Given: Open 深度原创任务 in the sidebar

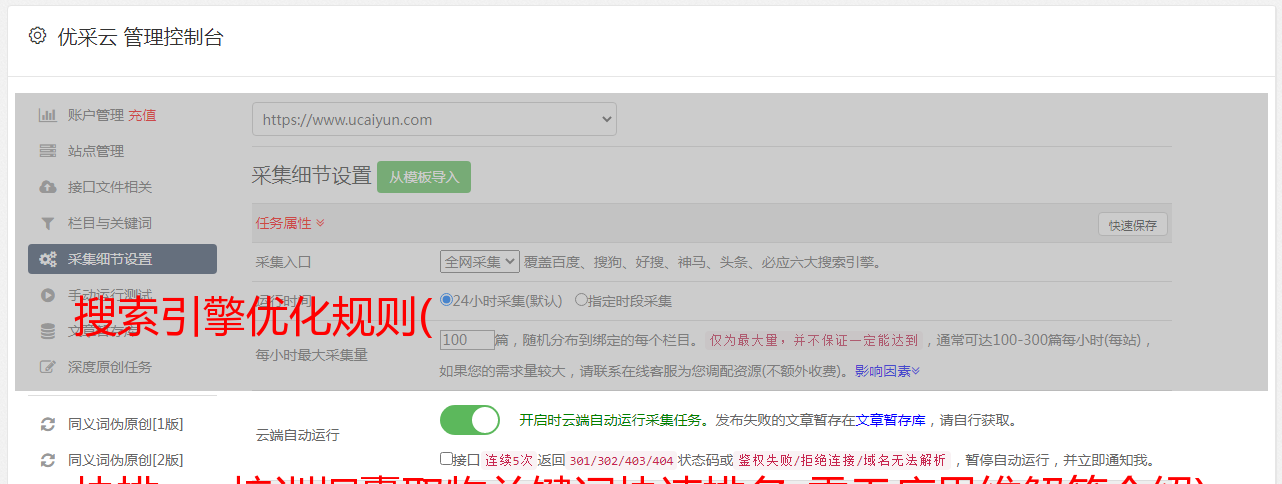Looking at the screenshot, I should (x=110, y=367).
